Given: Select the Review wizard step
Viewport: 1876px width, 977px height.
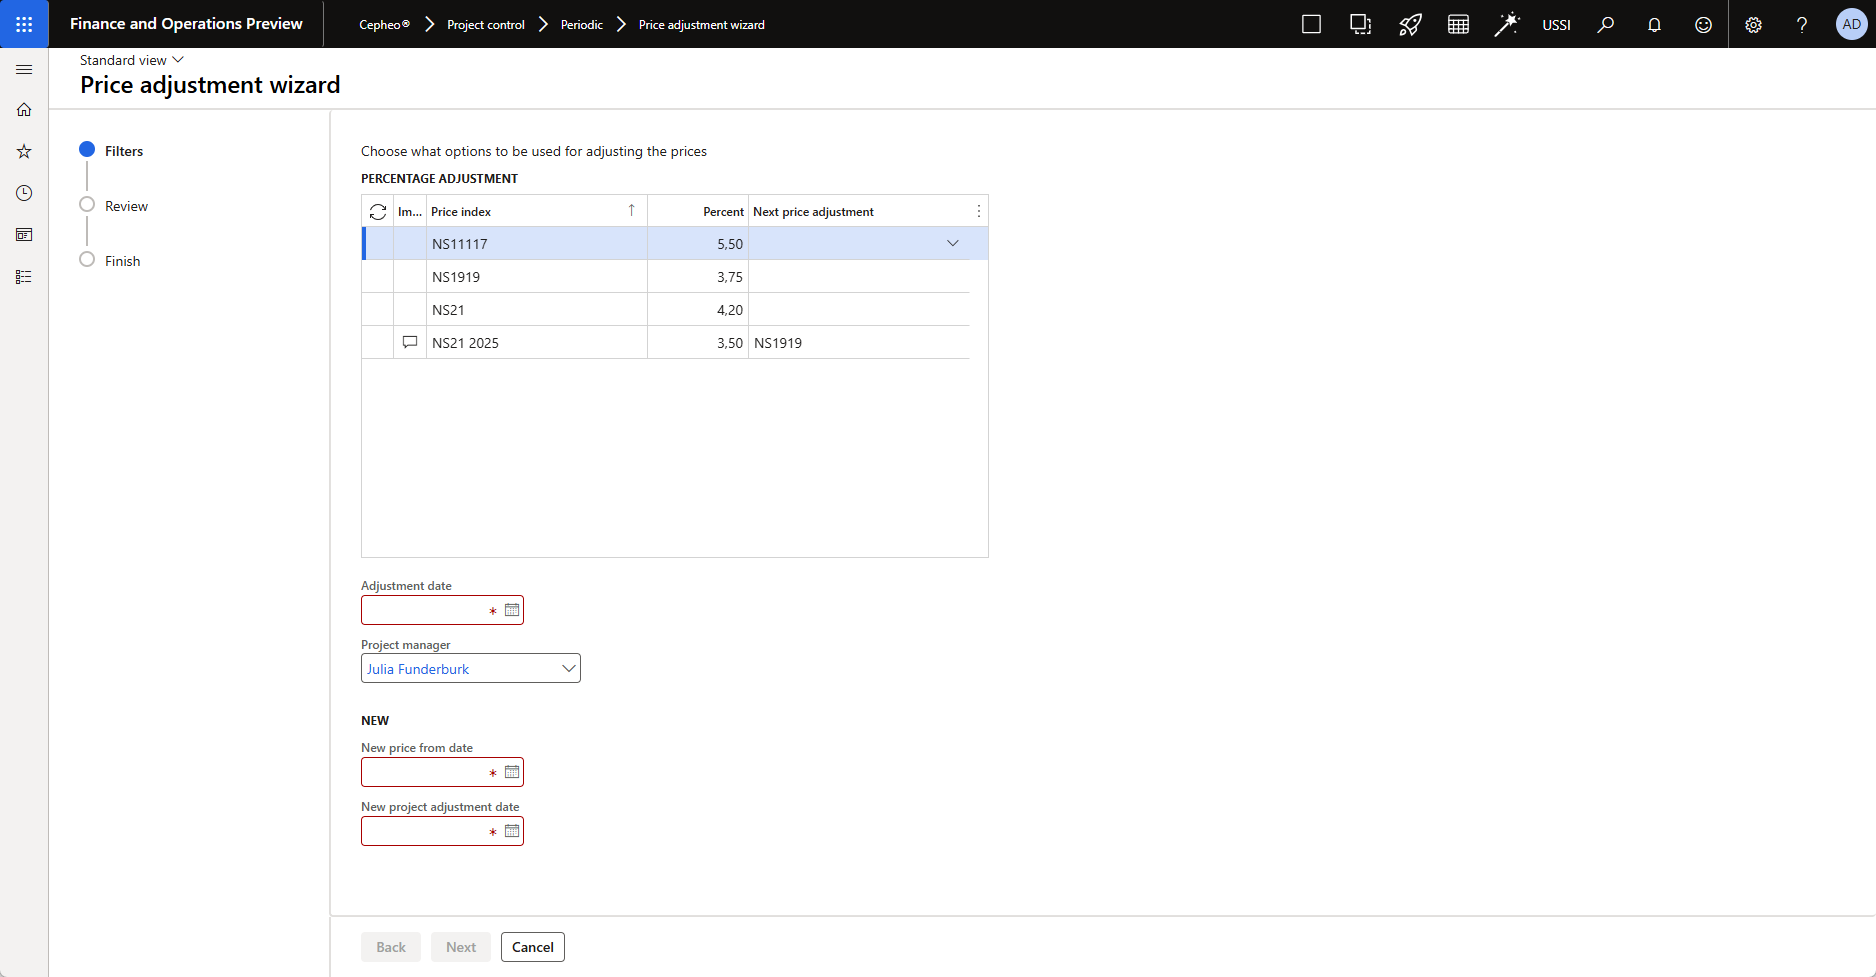Looking at the screenshot, I should (126, 206).
